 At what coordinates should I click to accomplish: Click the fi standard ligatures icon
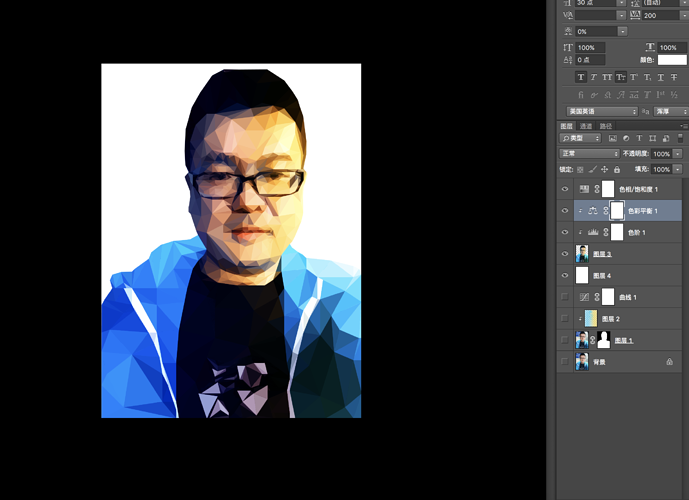(581, 94)
